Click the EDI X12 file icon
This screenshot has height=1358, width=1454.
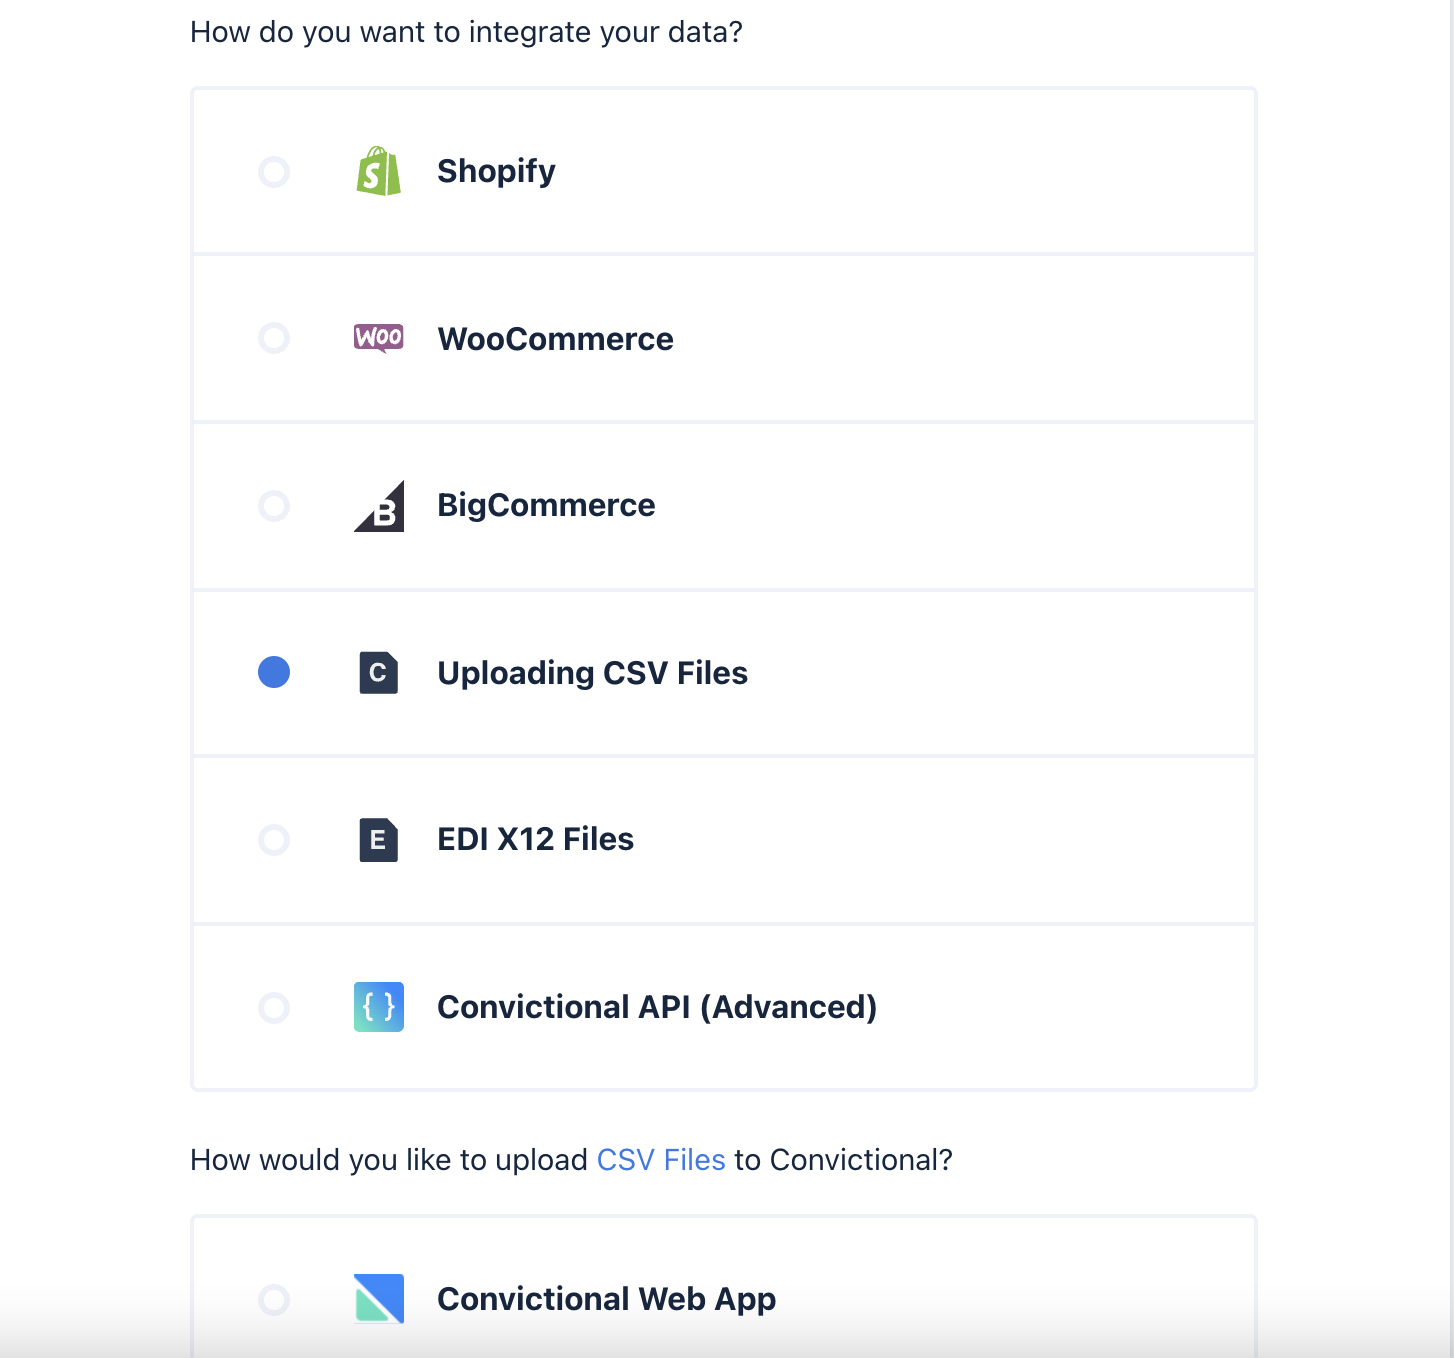tap(377, 840)
